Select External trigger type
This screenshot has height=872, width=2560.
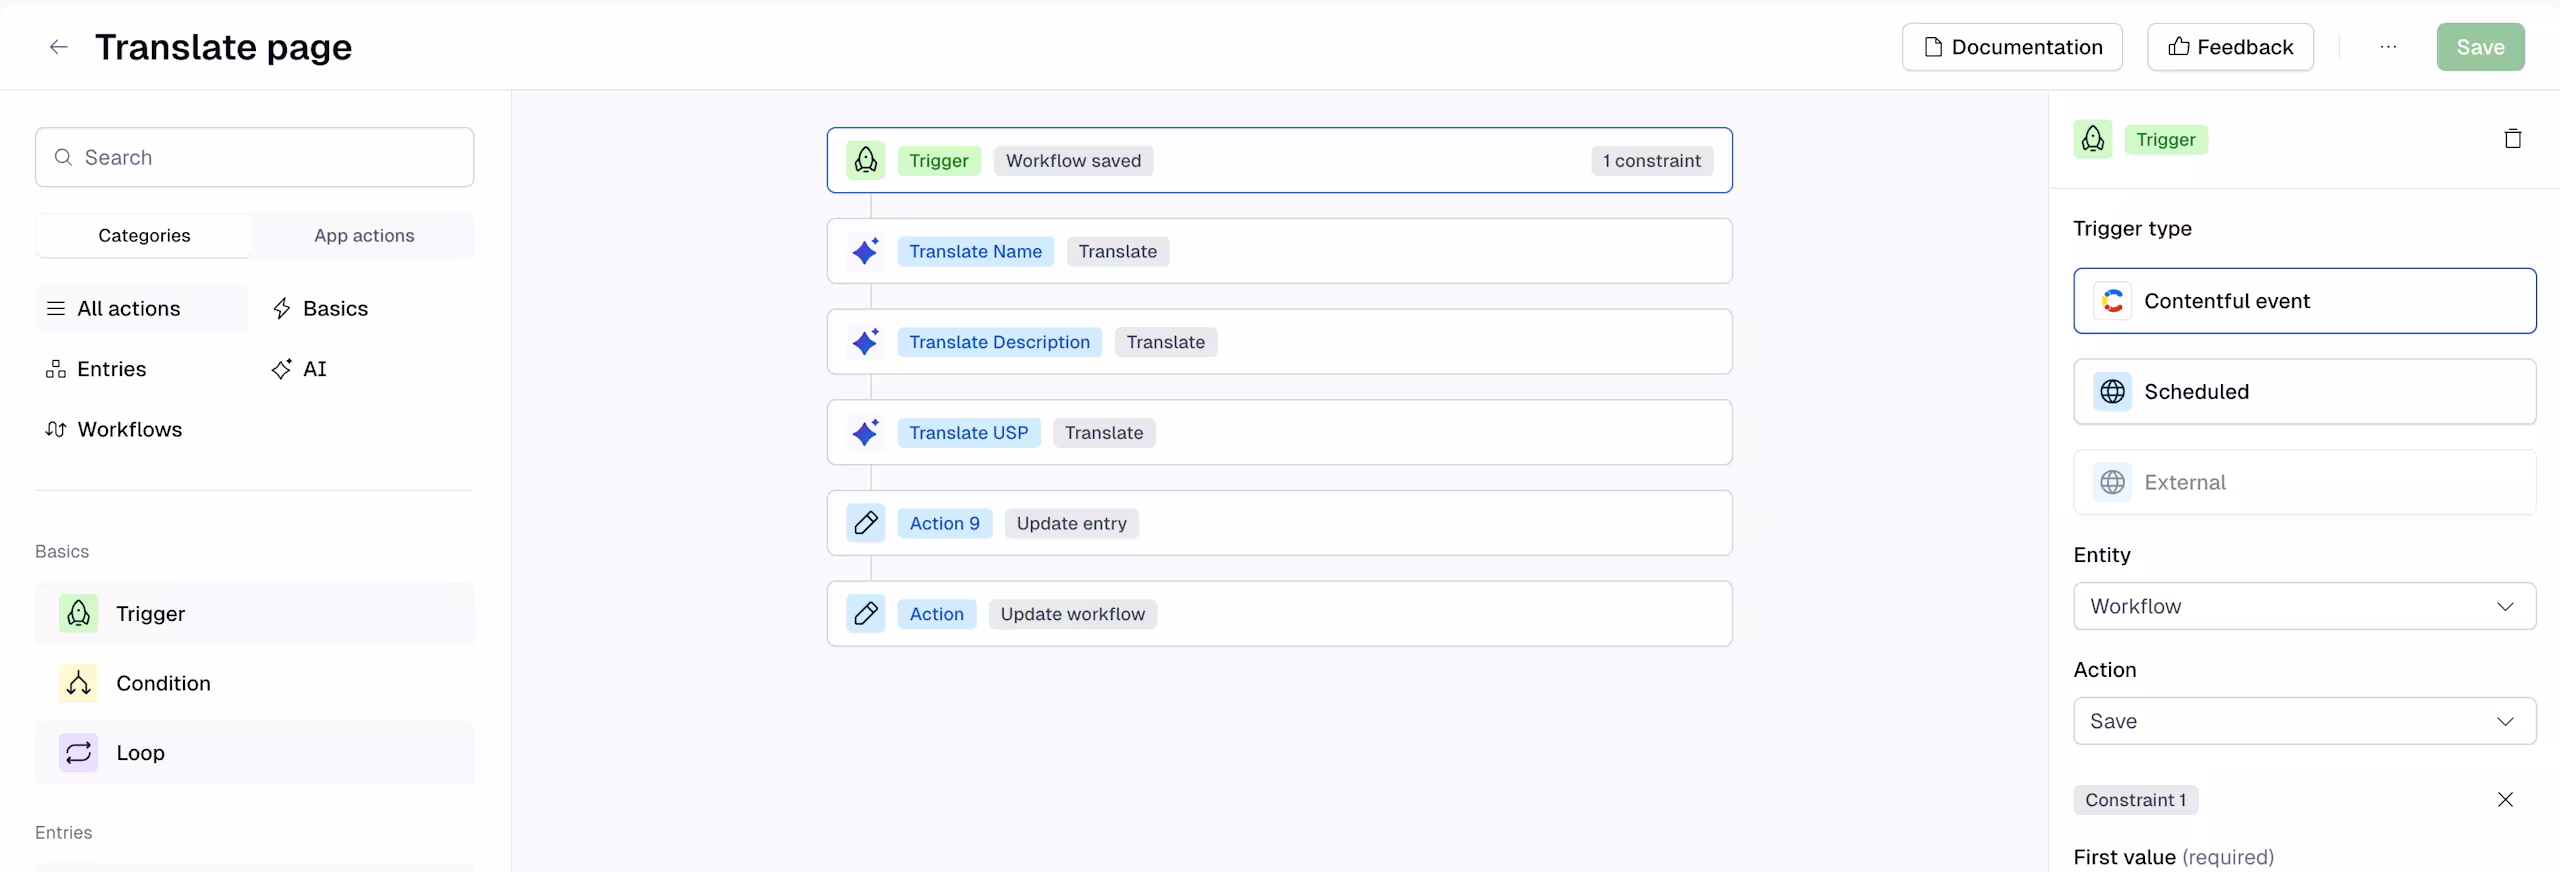[x=2304, y=482]
